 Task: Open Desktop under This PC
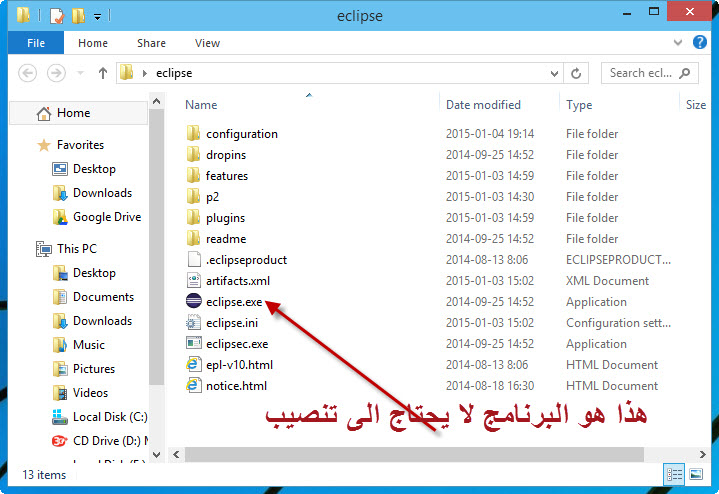84,273
